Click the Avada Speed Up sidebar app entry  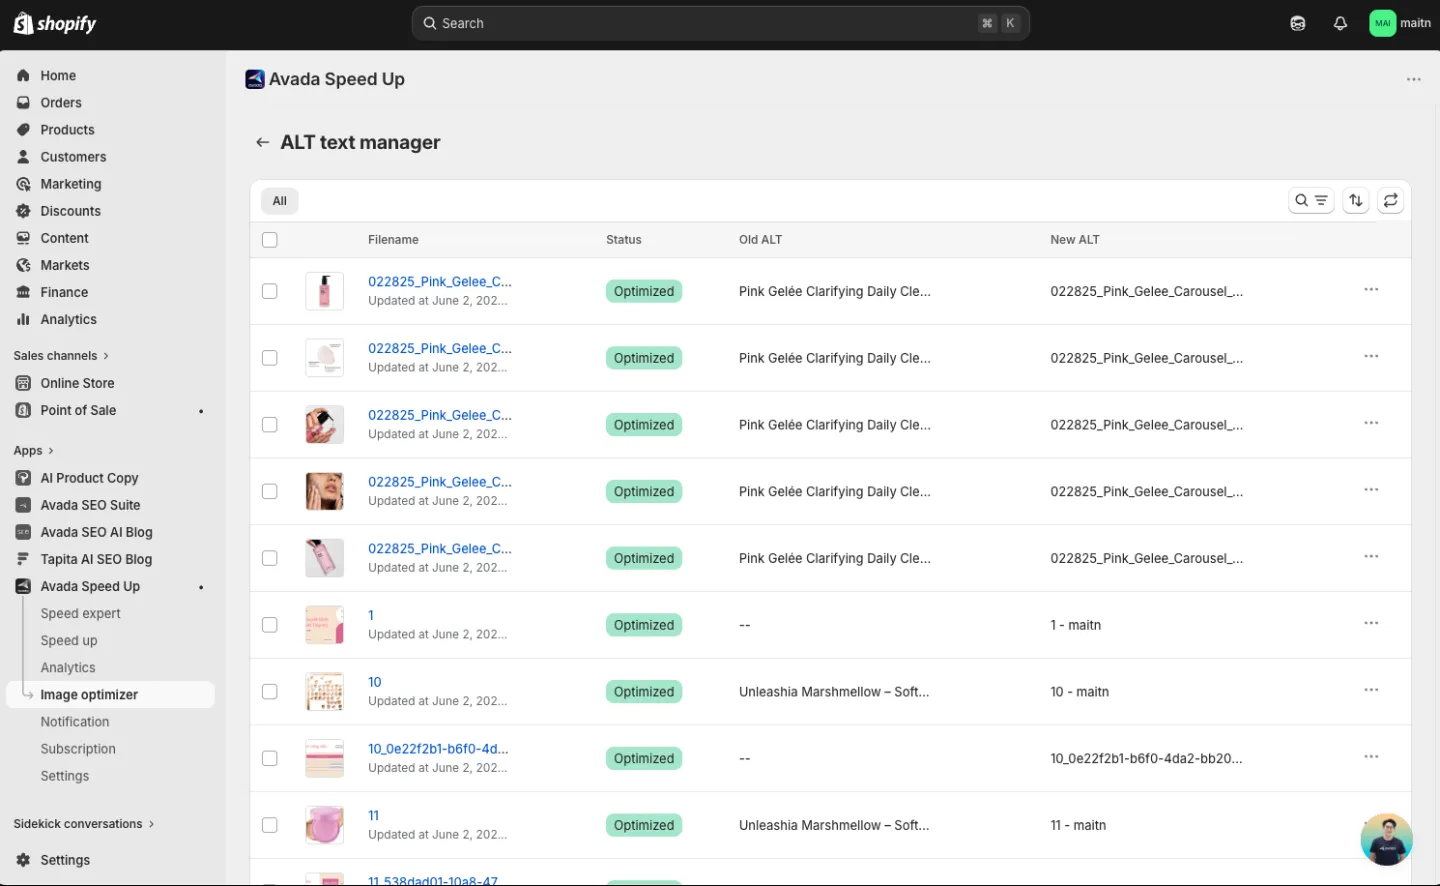(x=90, y=587)
